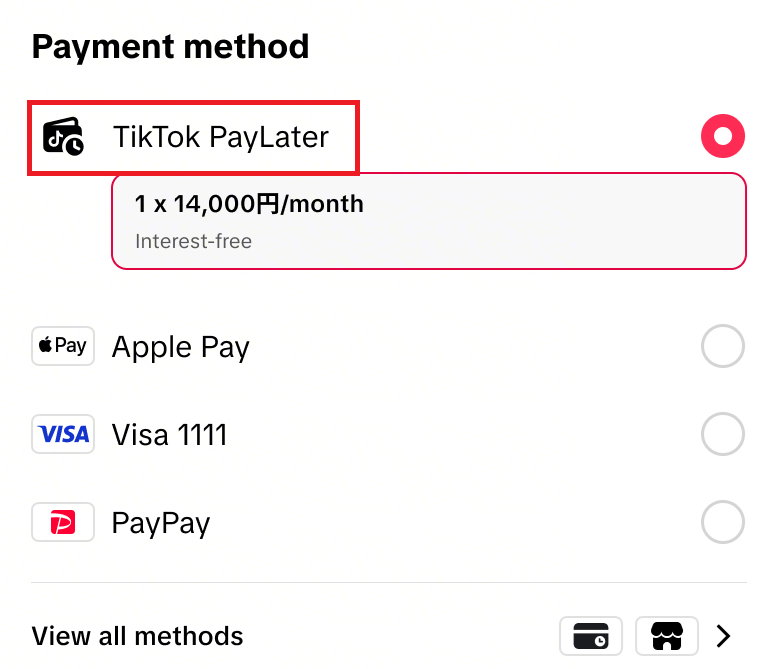Click the TikTok PayLater wallet icon
772x669 pixels.
63,136
